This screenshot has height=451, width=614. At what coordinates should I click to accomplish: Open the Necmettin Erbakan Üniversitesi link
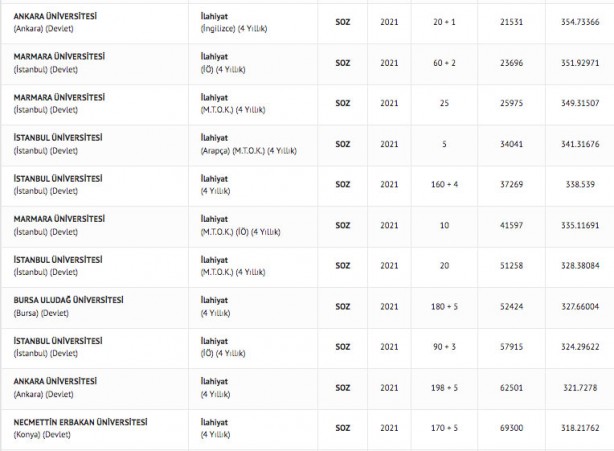[81, 421]
